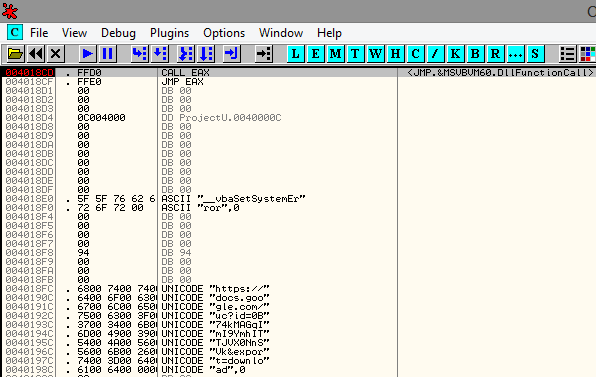Select the ASCII "__vbaSetSystemEr" line

pyautogui.click(x=233, y=198)
